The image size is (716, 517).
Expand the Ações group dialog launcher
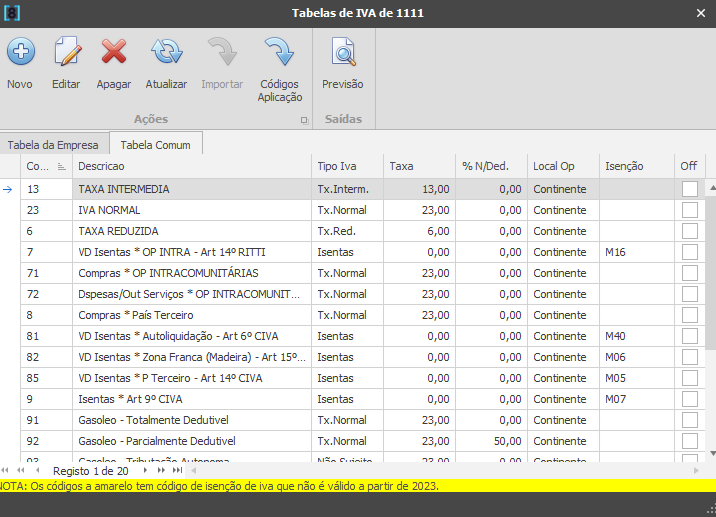point(304,120)
